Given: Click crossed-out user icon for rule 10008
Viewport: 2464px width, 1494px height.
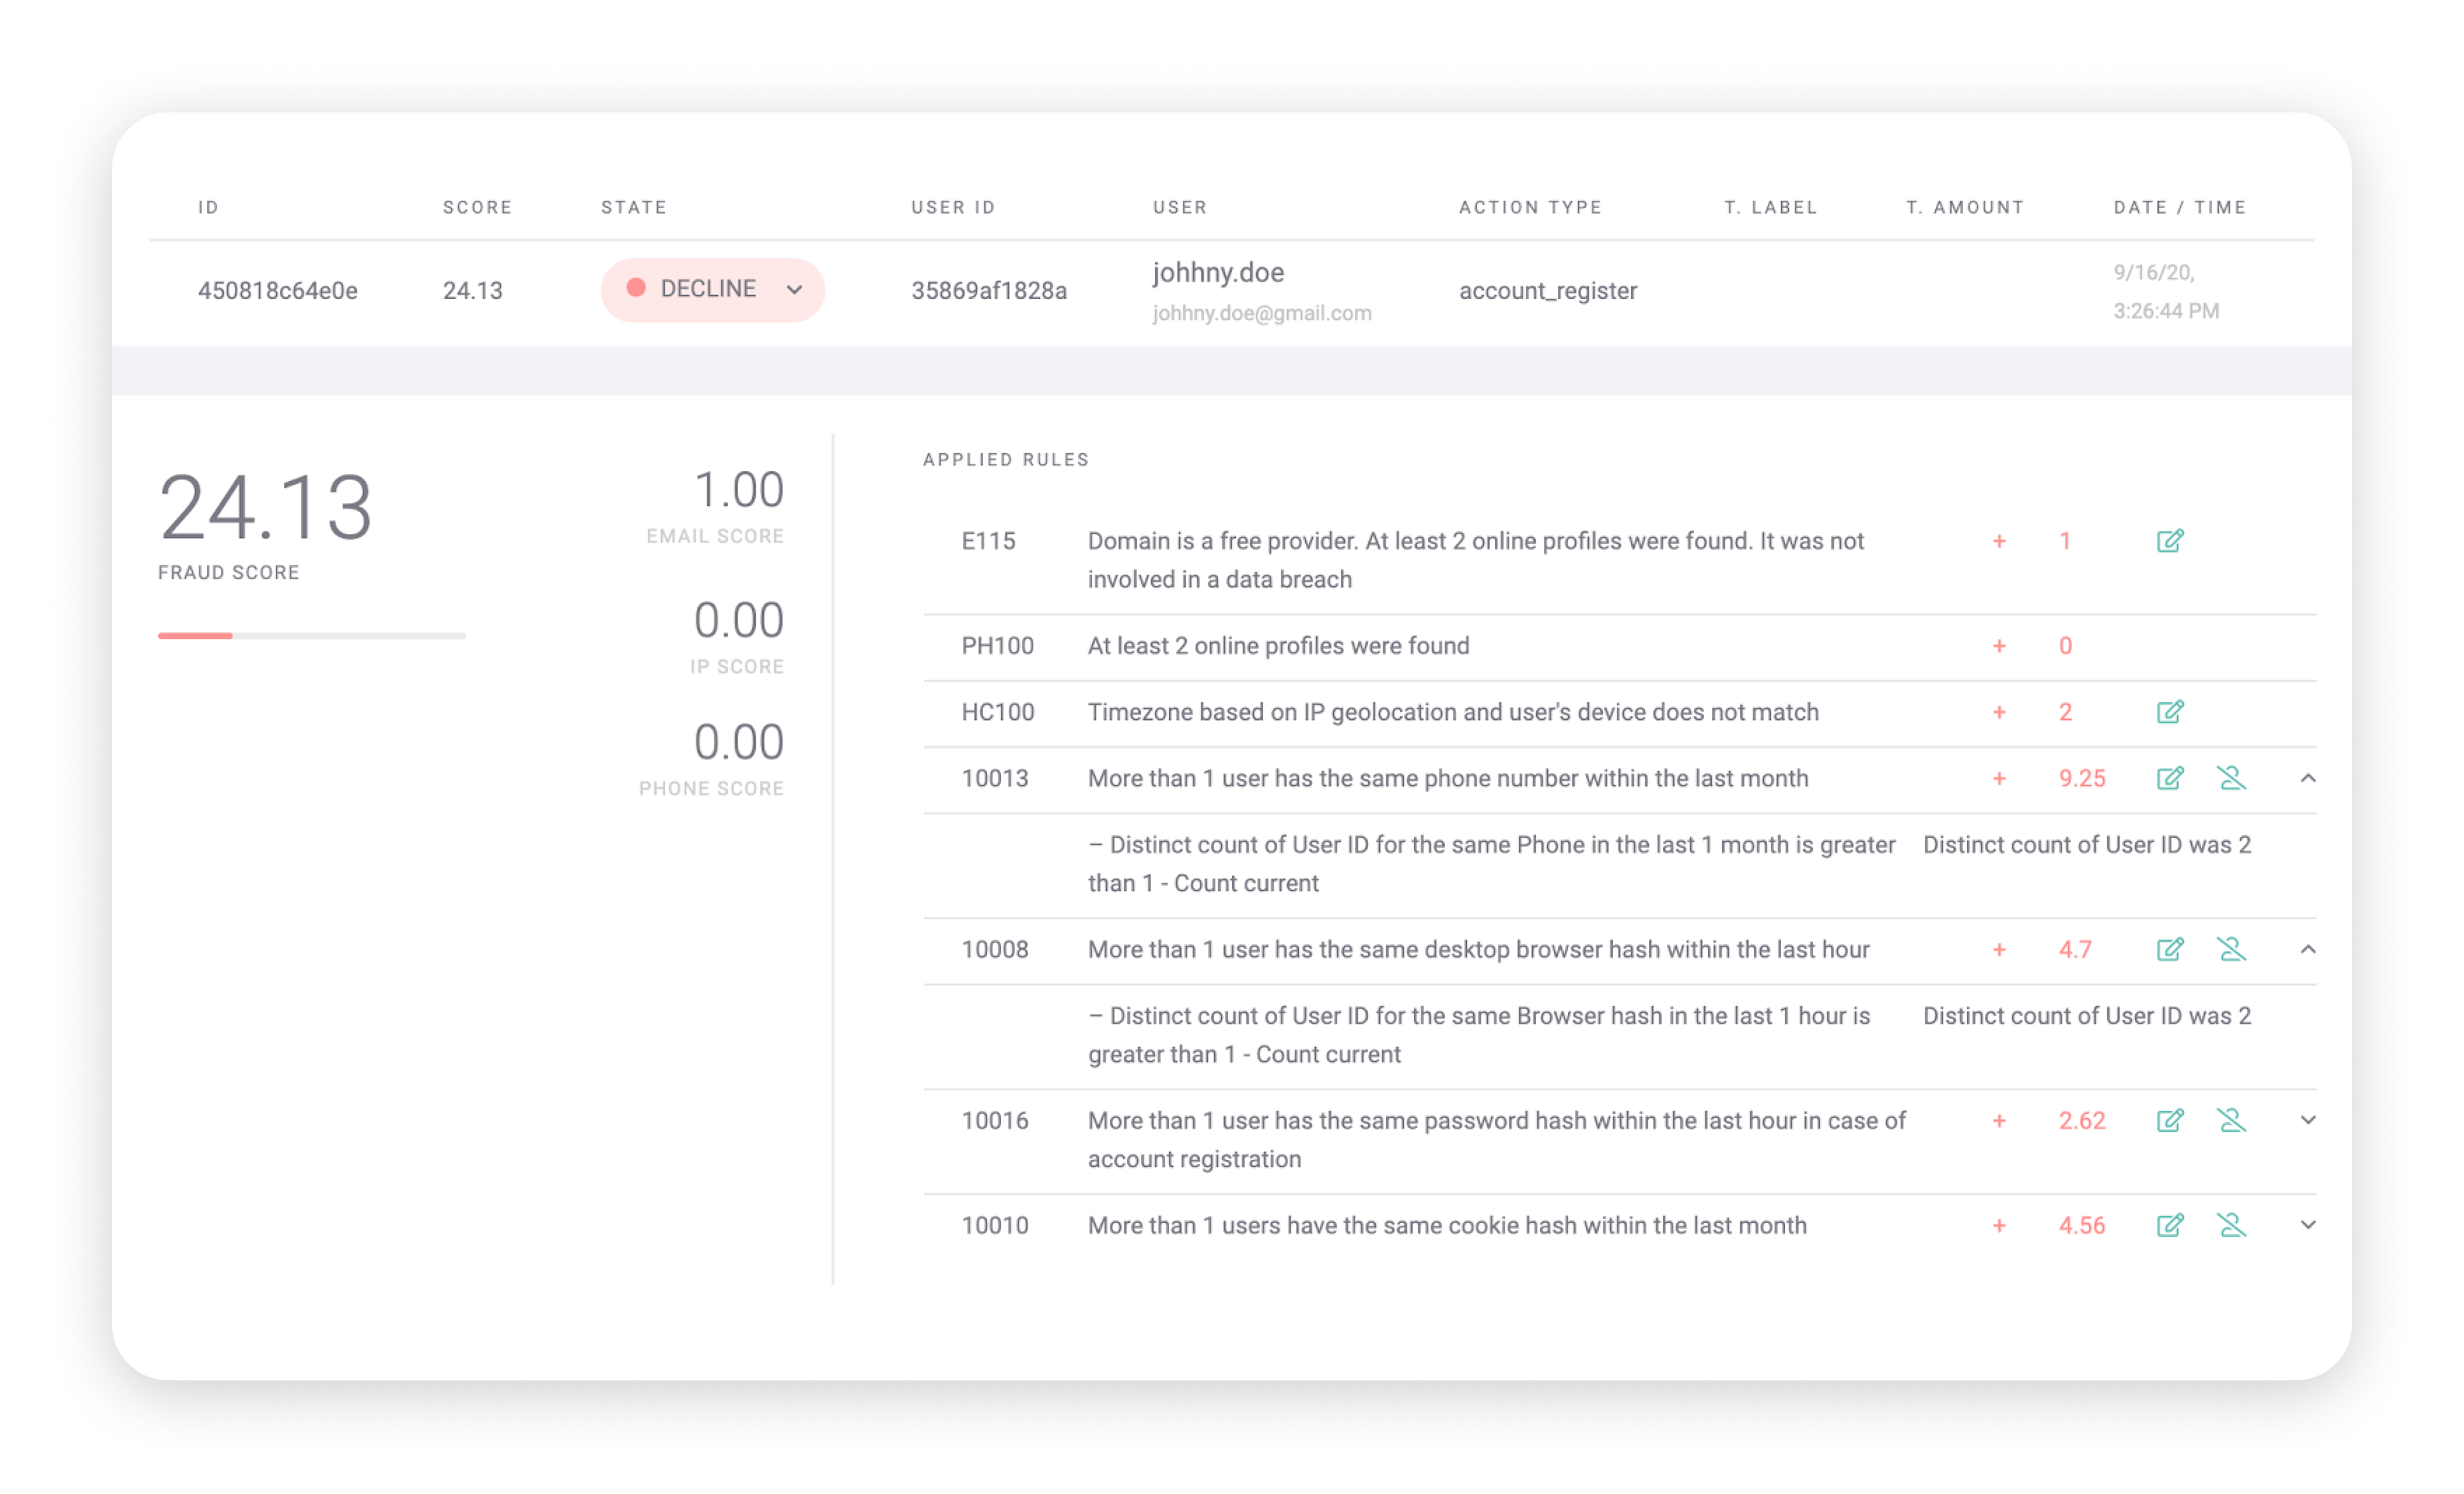Looking at the screenshot, I should [x=2231, y=949].
